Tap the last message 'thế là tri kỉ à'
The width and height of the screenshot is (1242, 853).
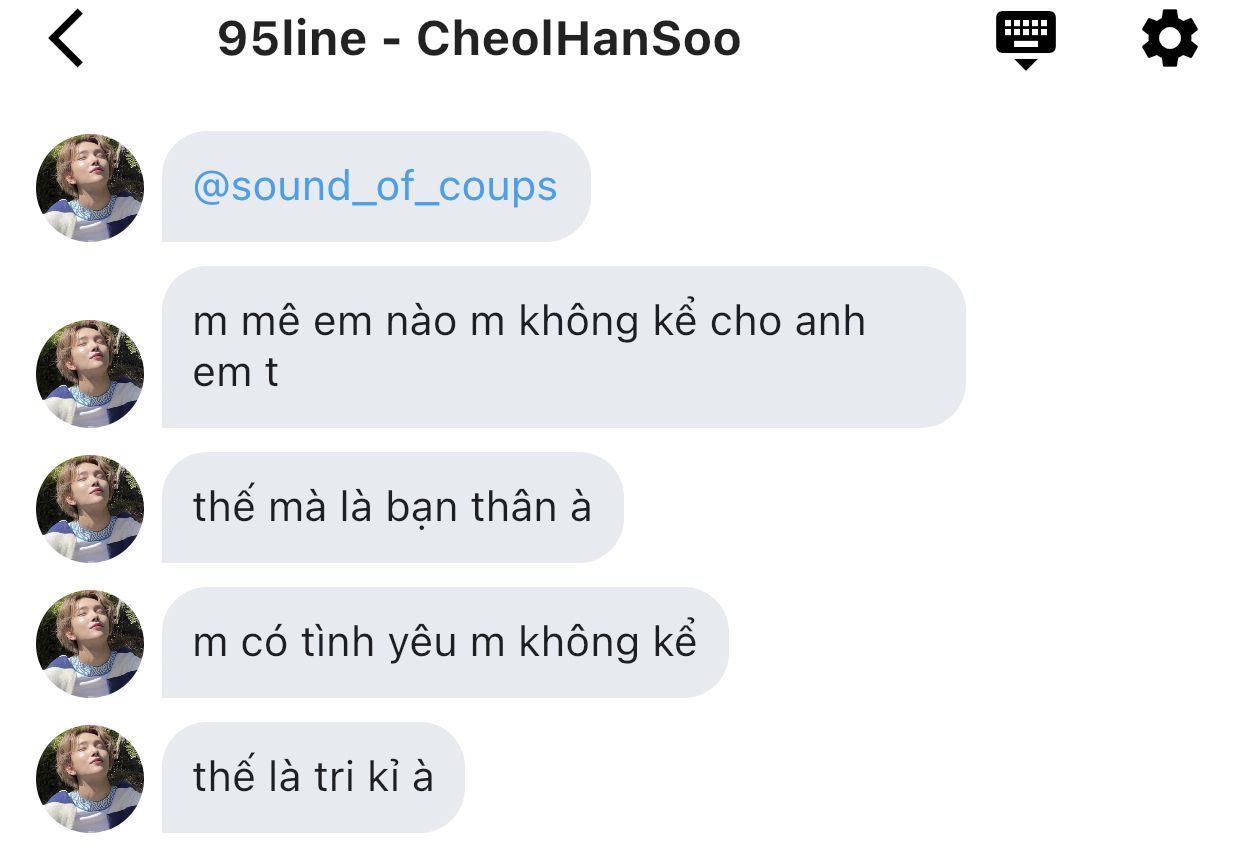313,777
